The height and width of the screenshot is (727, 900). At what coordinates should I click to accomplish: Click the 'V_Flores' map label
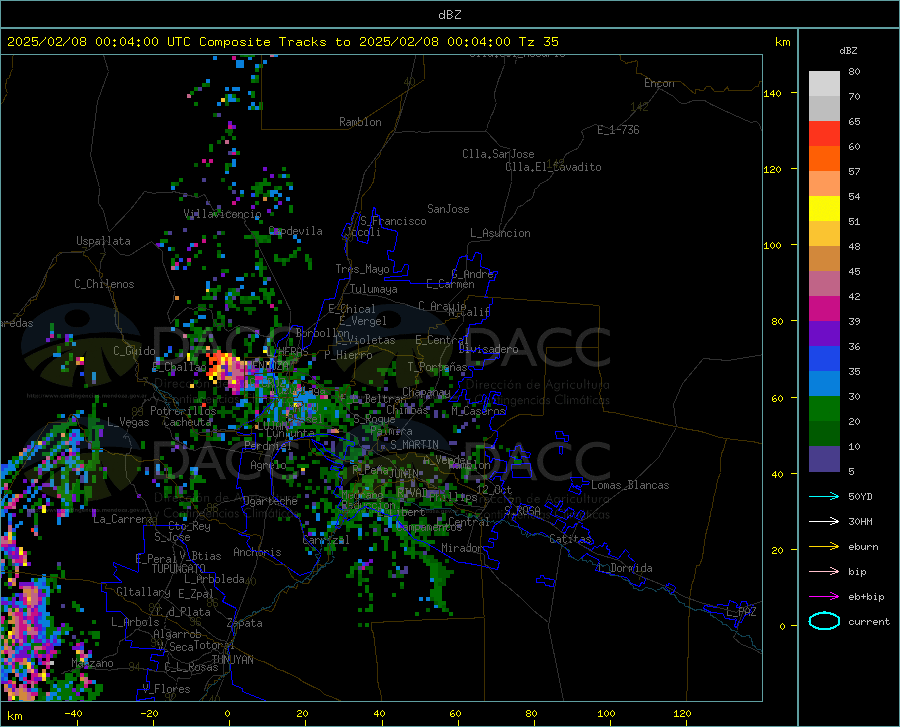(x=166, y=689)
